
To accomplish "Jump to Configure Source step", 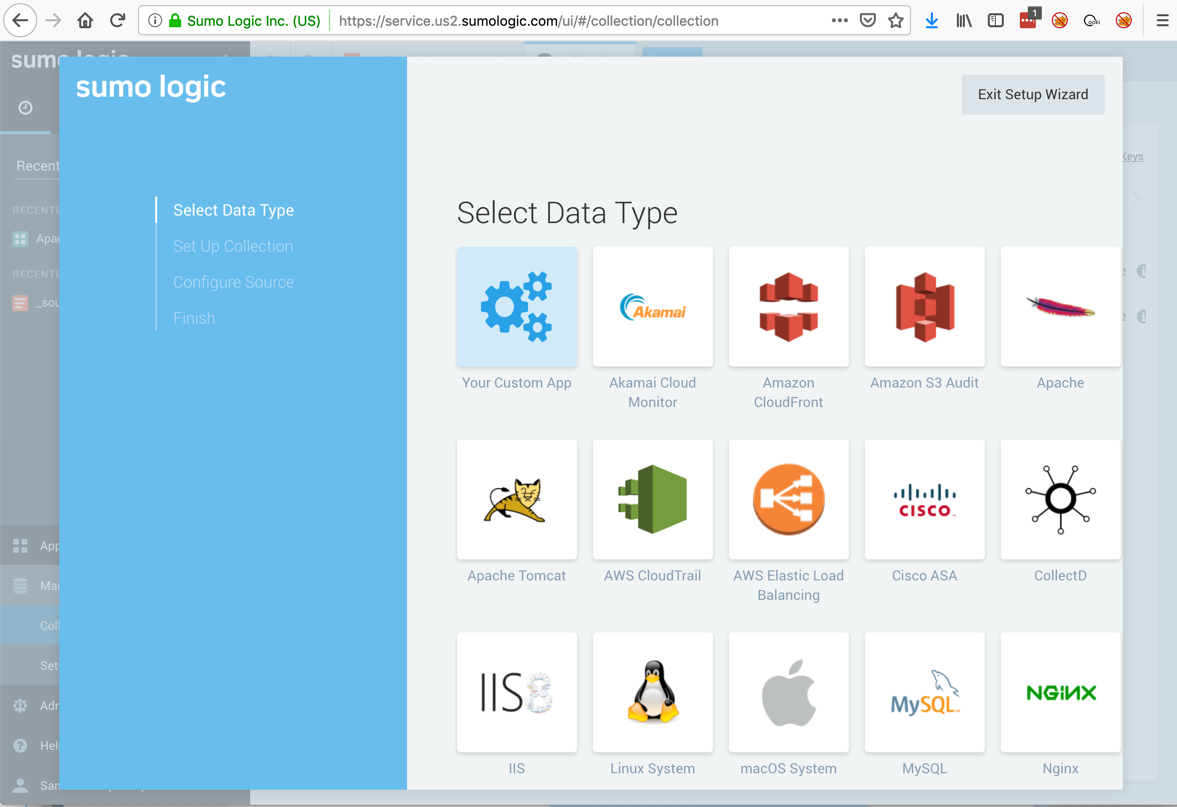I will point(233,282).
